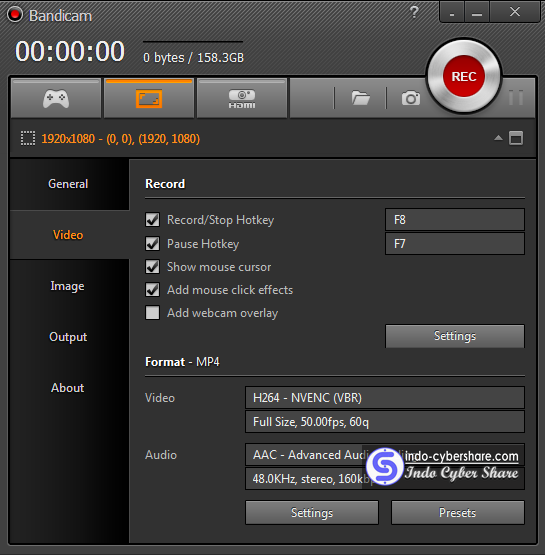This screenshot has width=545, height=555.
Task: Click H264 - NVENC (VBR) codec field
Action: (385, 398)
